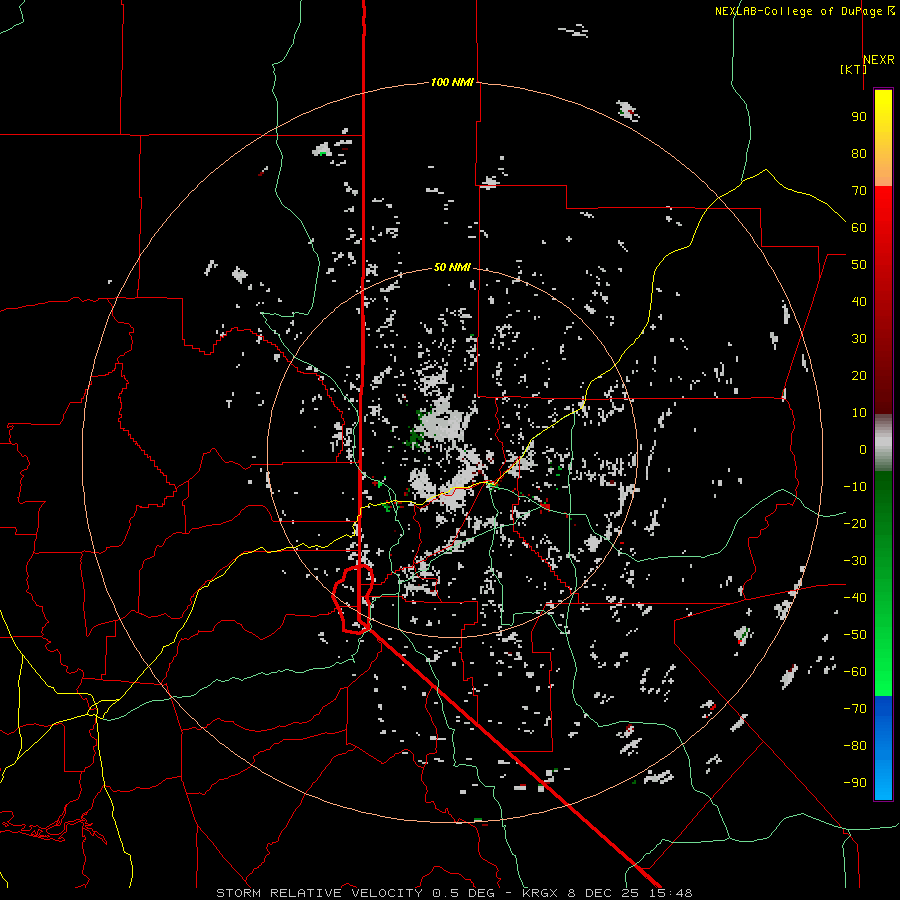
Task: Click the gray zero-velocity segment of color bar
Action: tap(883, 443)
